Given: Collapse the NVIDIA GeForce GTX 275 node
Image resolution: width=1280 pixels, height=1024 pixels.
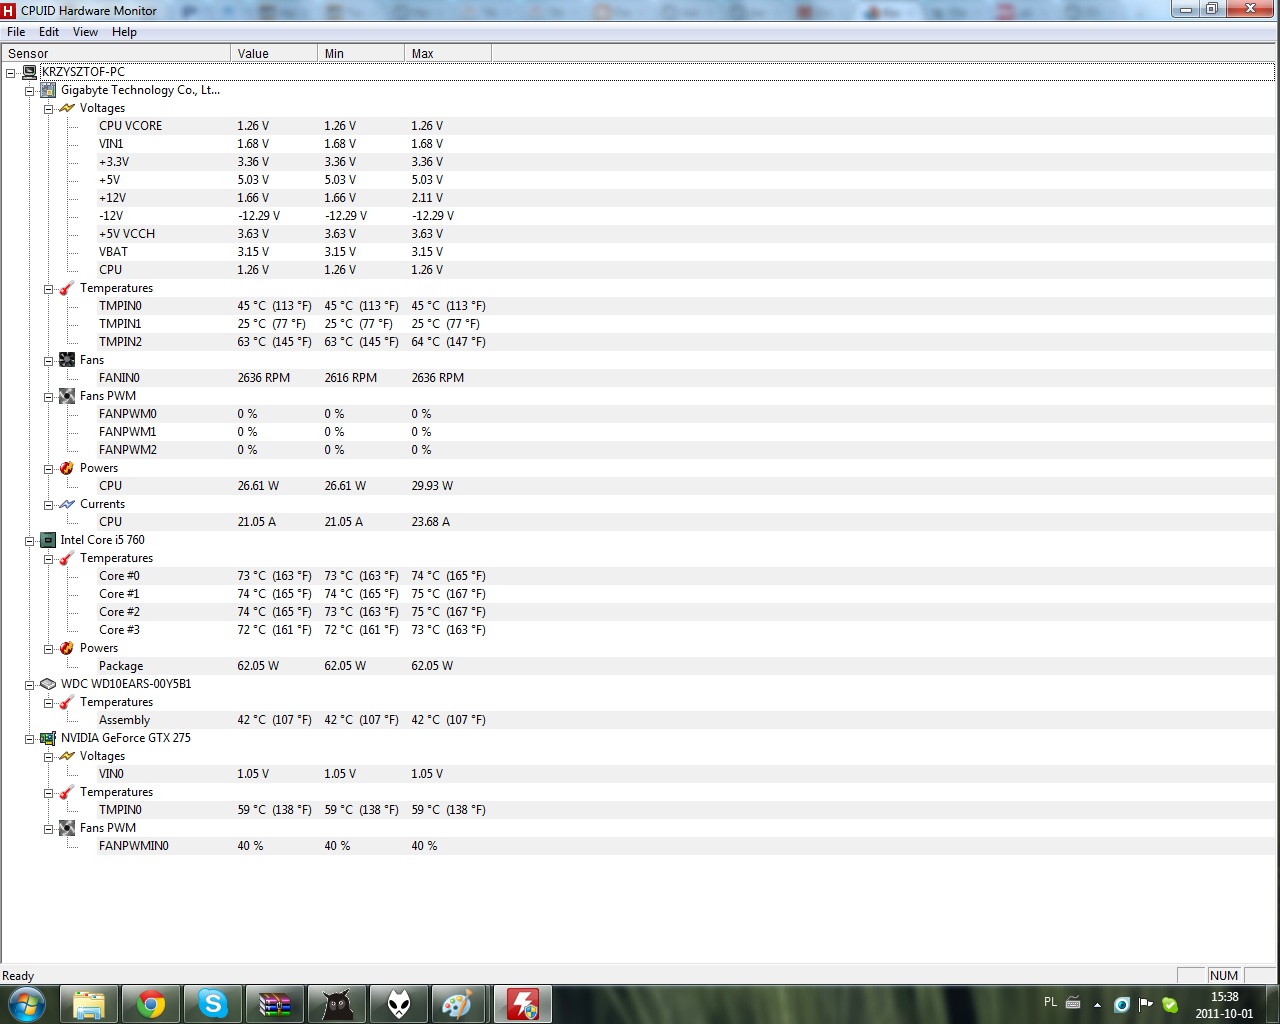Looking at the screenshot, I should (30, 738).
